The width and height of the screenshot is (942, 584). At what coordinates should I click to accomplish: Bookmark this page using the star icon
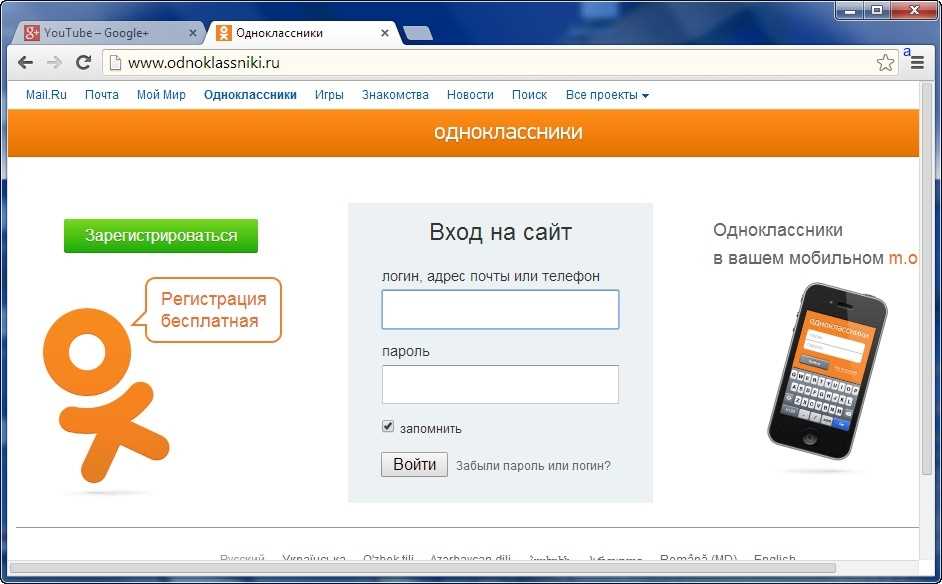884,62
